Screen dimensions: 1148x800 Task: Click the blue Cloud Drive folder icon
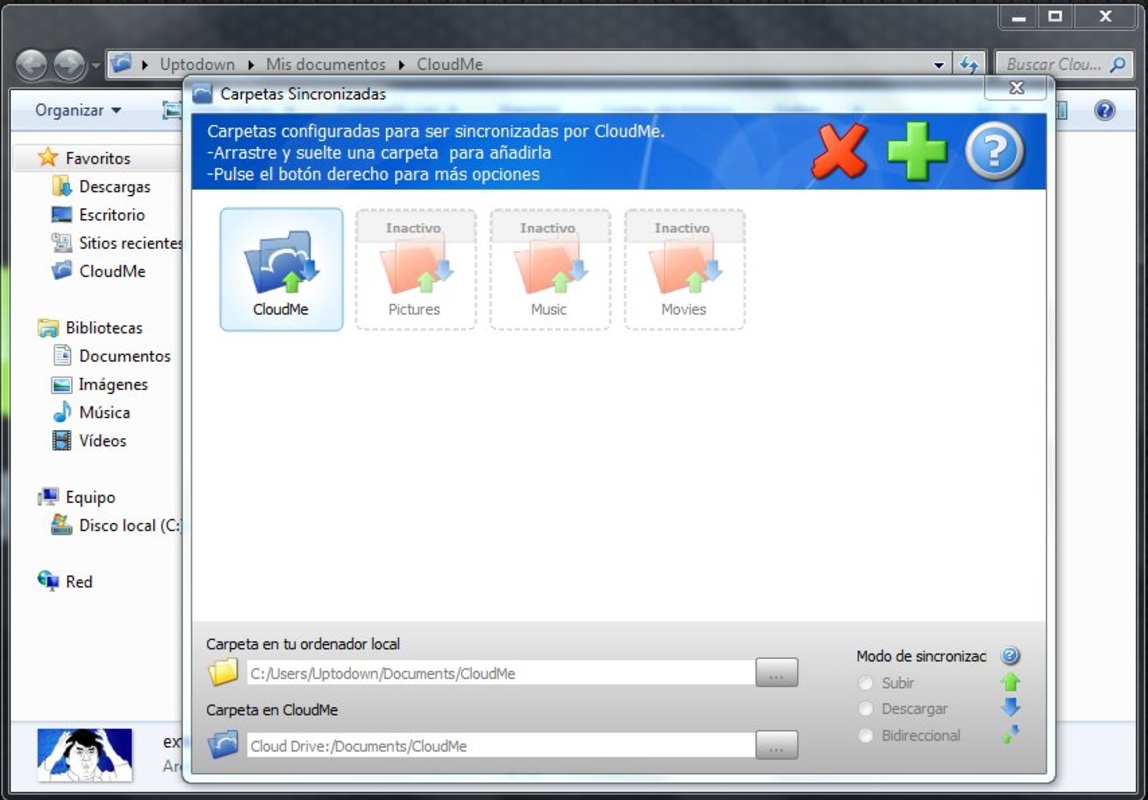click(x=223, y=745)
